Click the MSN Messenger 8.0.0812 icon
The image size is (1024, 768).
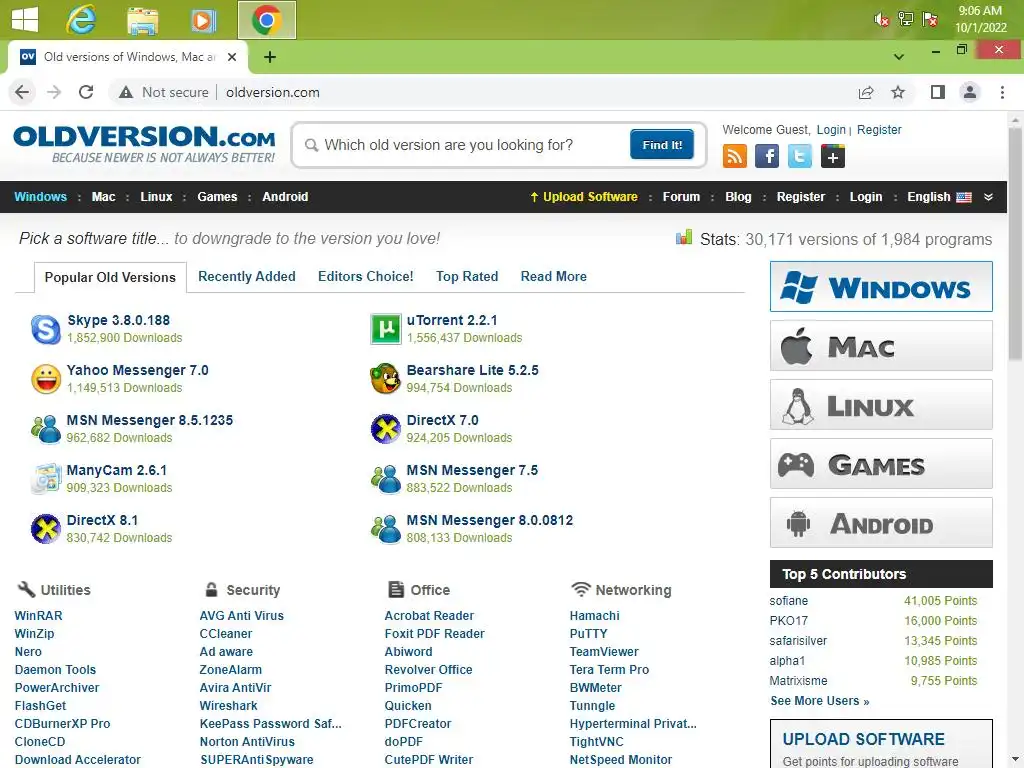pyautogui.click(x=385, y=529)
